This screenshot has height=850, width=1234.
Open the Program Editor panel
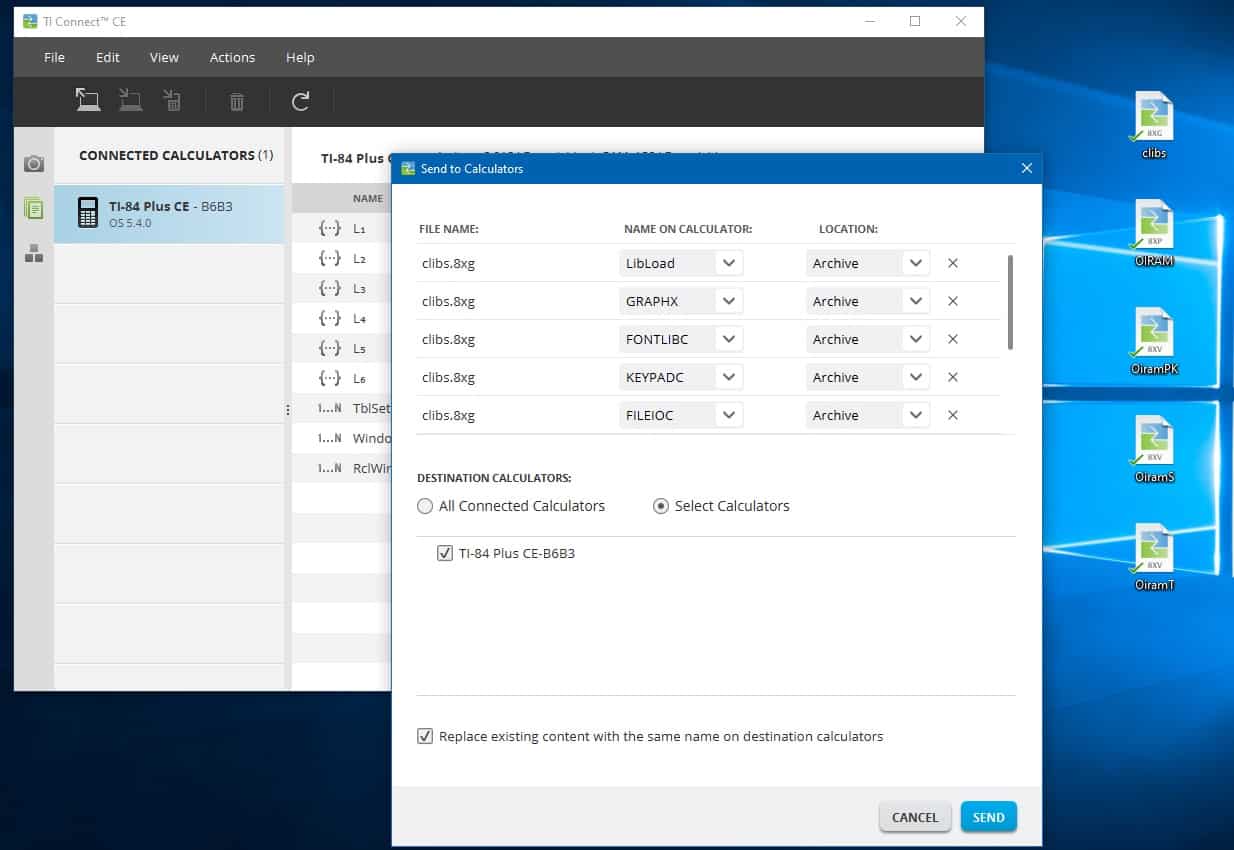point(35,253)
